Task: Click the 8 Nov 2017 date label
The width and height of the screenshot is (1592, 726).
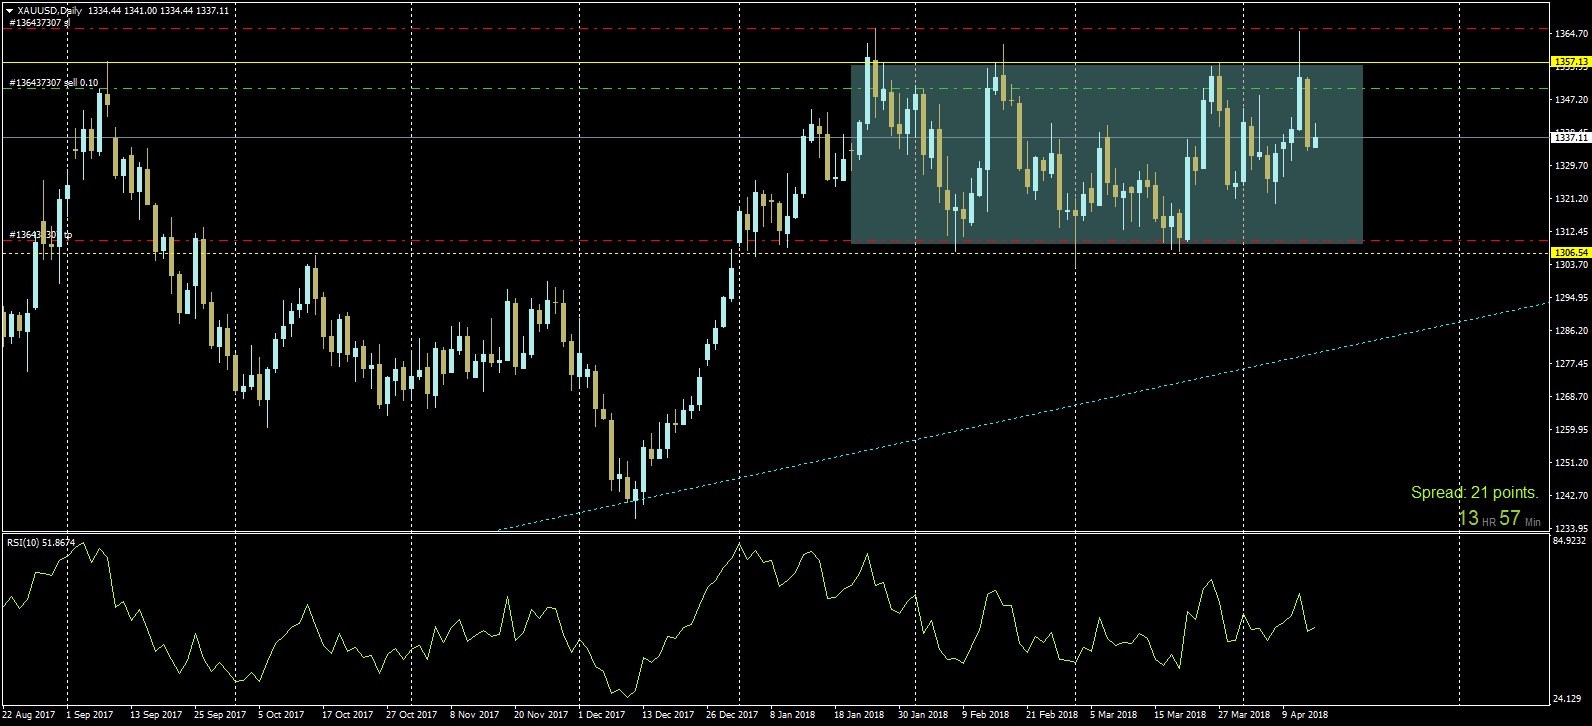Action: 475,715
